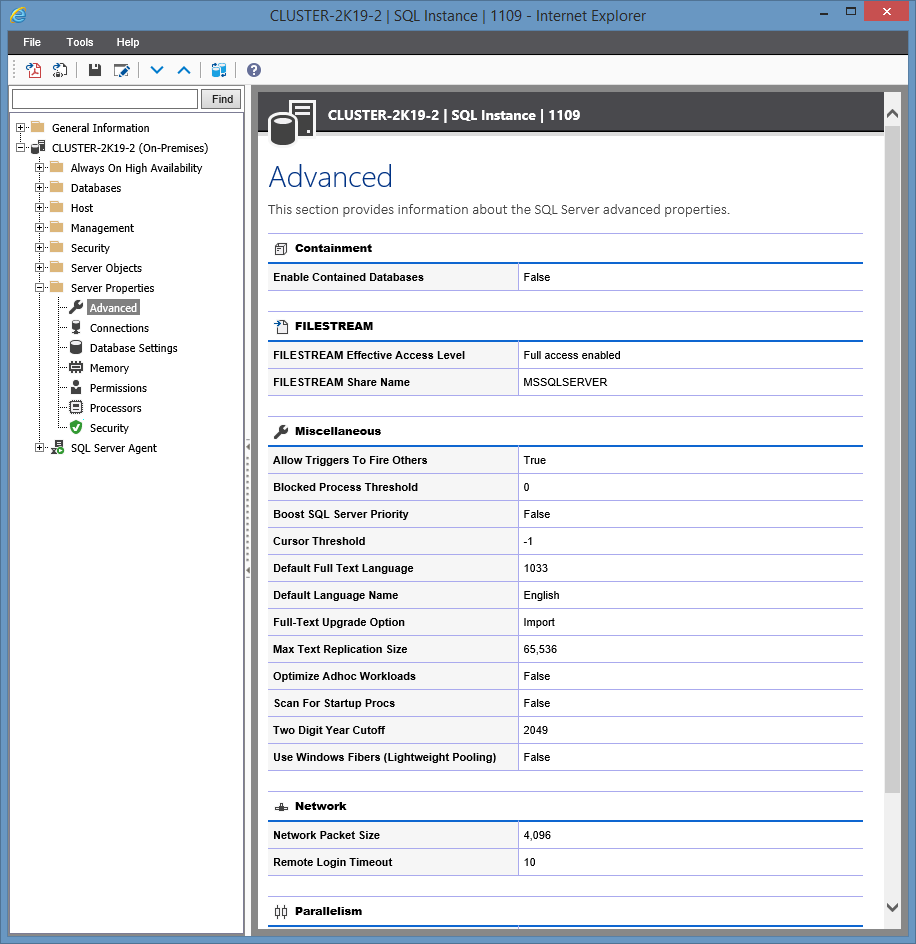916x944 pixels.
Task: Click inside the search text field
Action: (x=104, y=98)
